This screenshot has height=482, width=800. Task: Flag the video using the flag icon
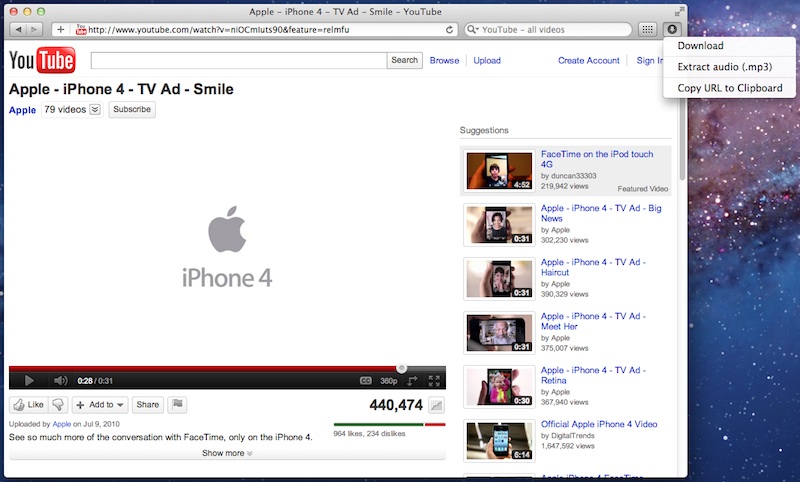(x=176, y=405)
